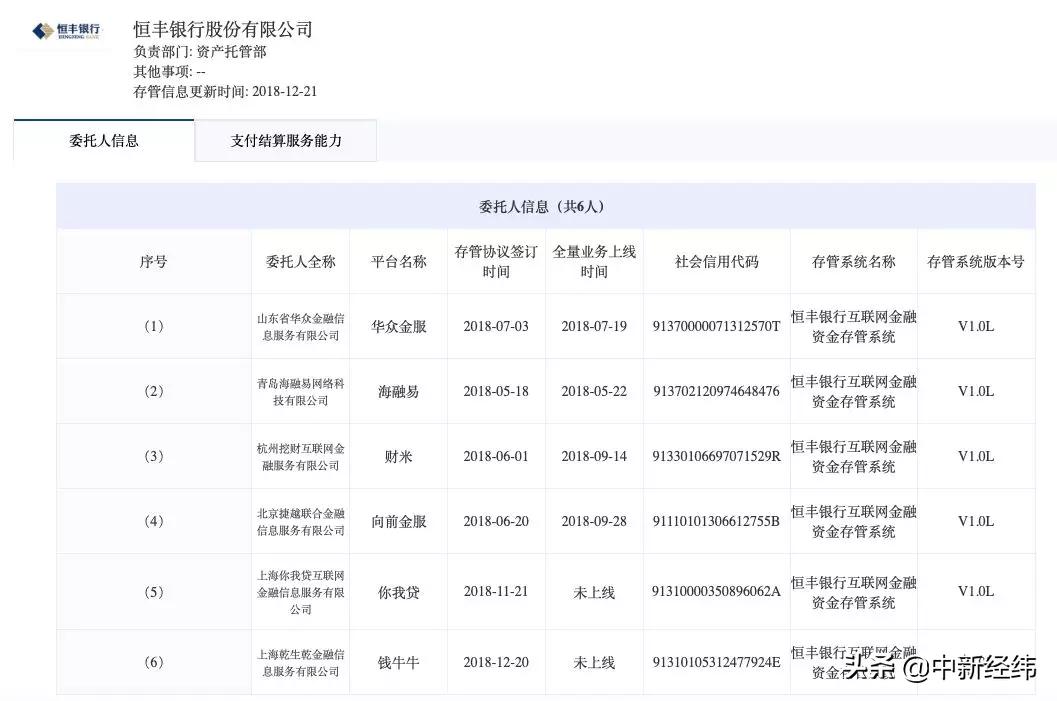Click the 社会信用代码 column header
Image resolution: width=1057 pixels, height=701 pixels.
pyautogui.click(x=717, y=262)
